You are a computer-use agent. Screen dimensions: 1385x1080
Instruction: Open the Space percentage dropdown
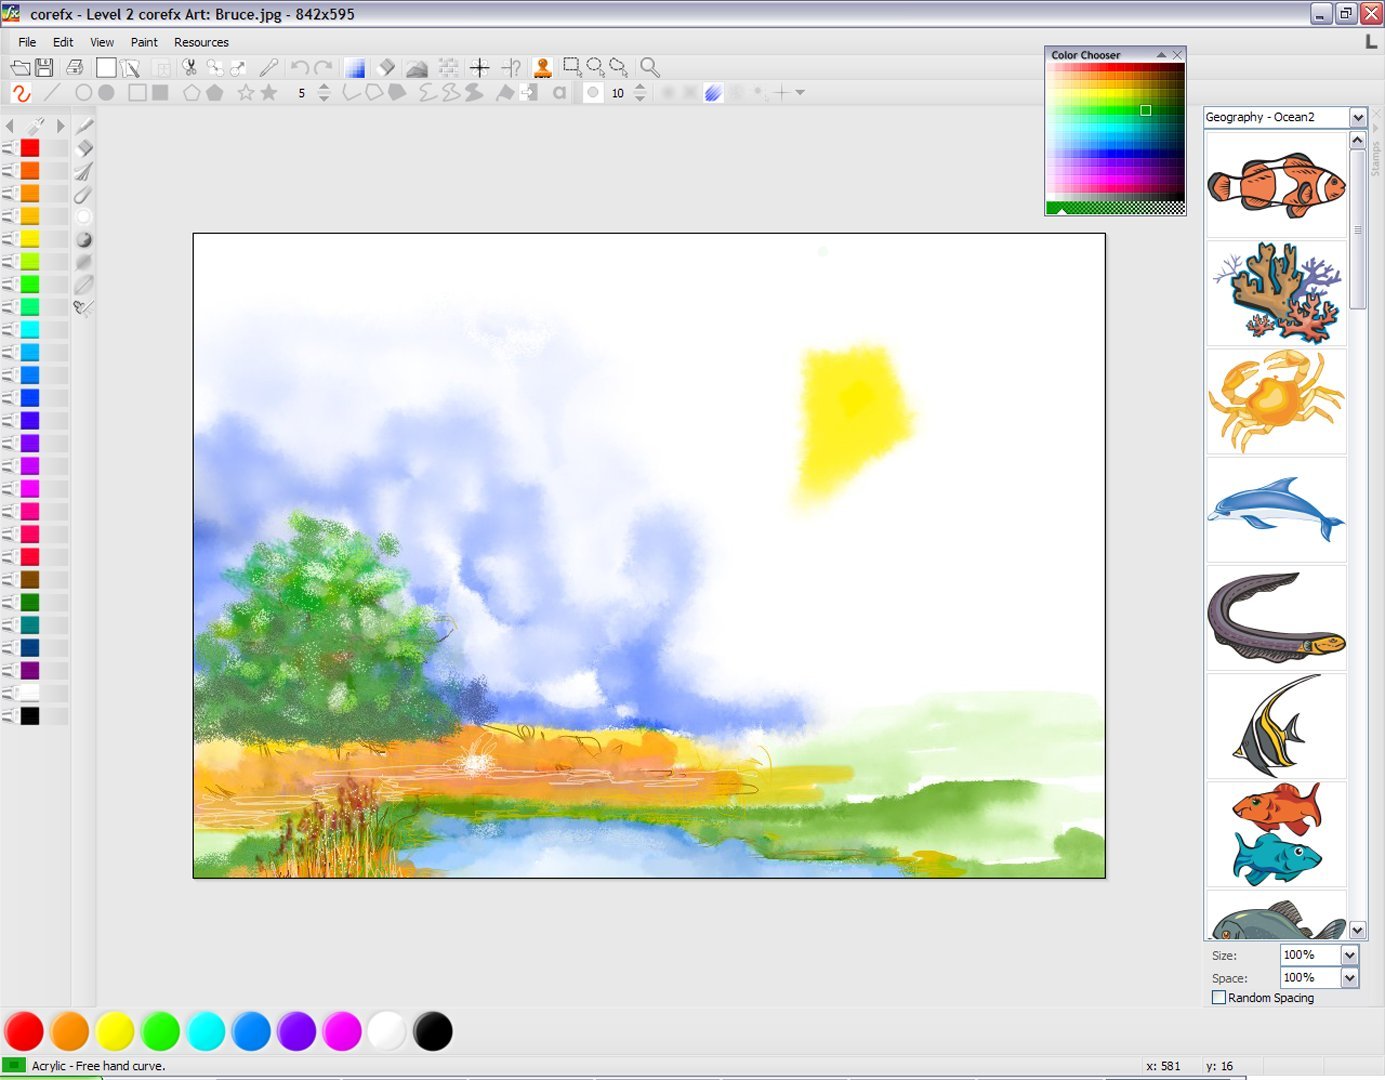click(x=1348, y=977)
